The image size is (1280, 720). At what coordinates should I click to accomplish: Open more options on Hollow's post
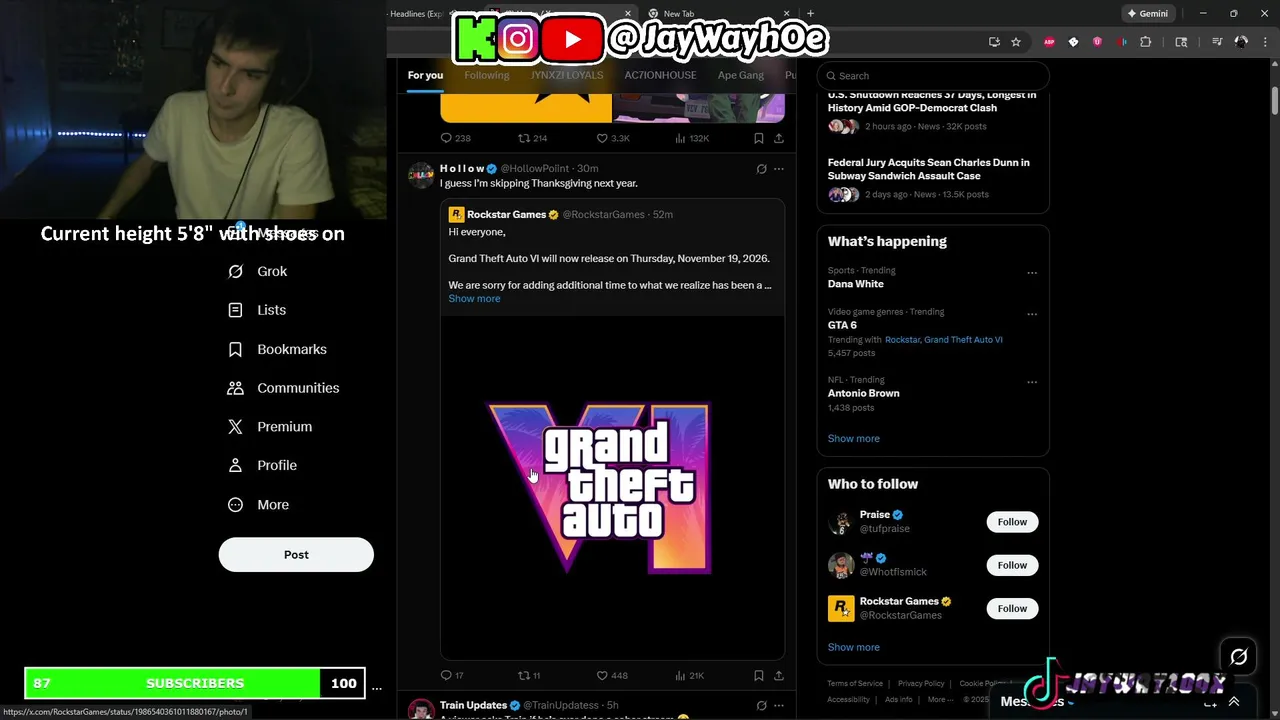click(x=779, y=169)
